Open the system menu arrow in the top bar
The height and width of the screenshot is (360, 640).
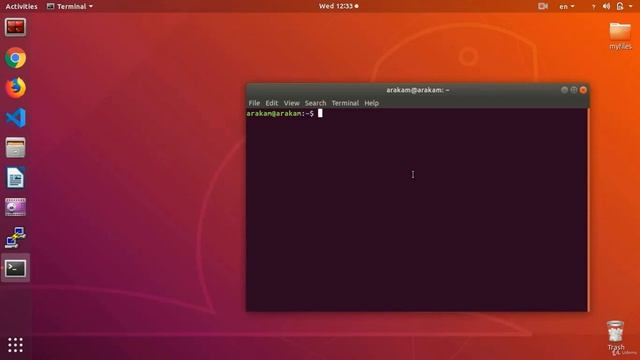coord(631,6)
